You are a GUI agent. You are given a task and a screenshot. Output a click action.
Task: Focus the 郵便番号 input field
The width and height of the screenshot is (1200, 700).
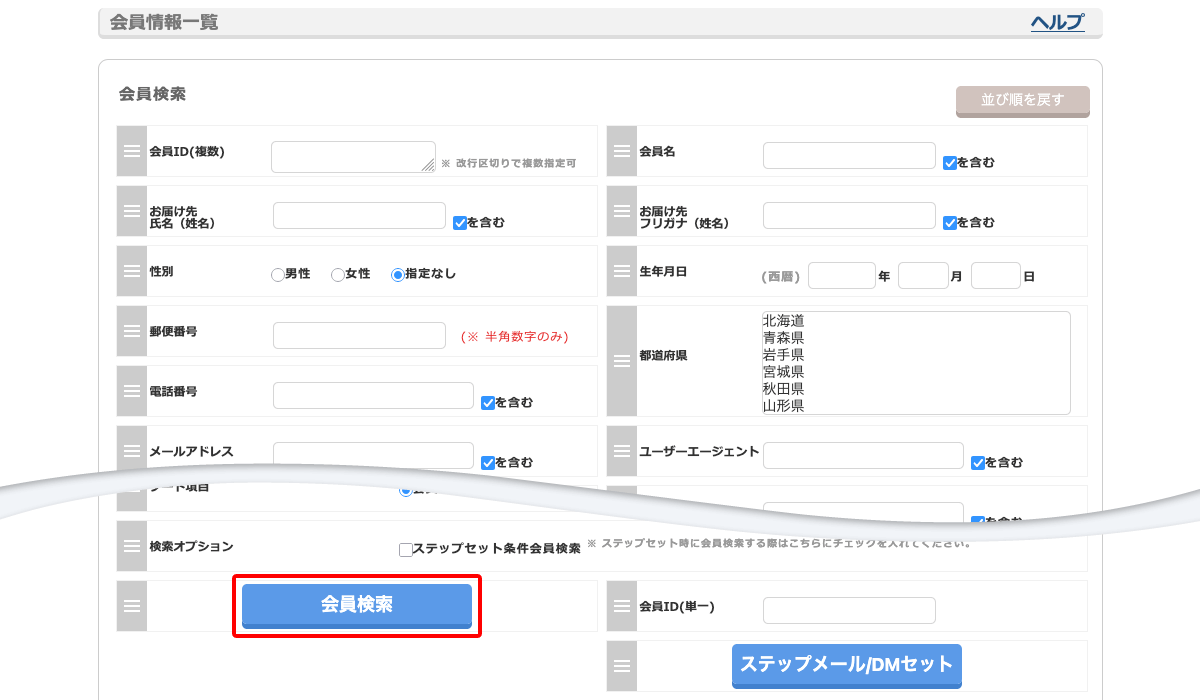359,336
